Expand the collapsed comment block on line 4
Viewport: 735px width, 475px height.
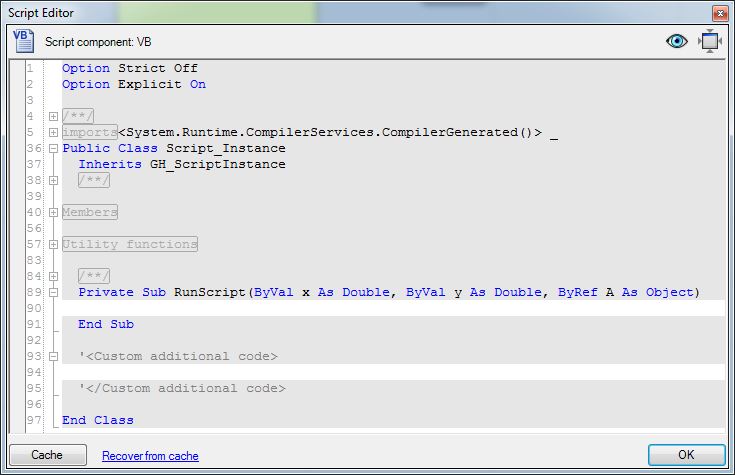tap(53, 116)
